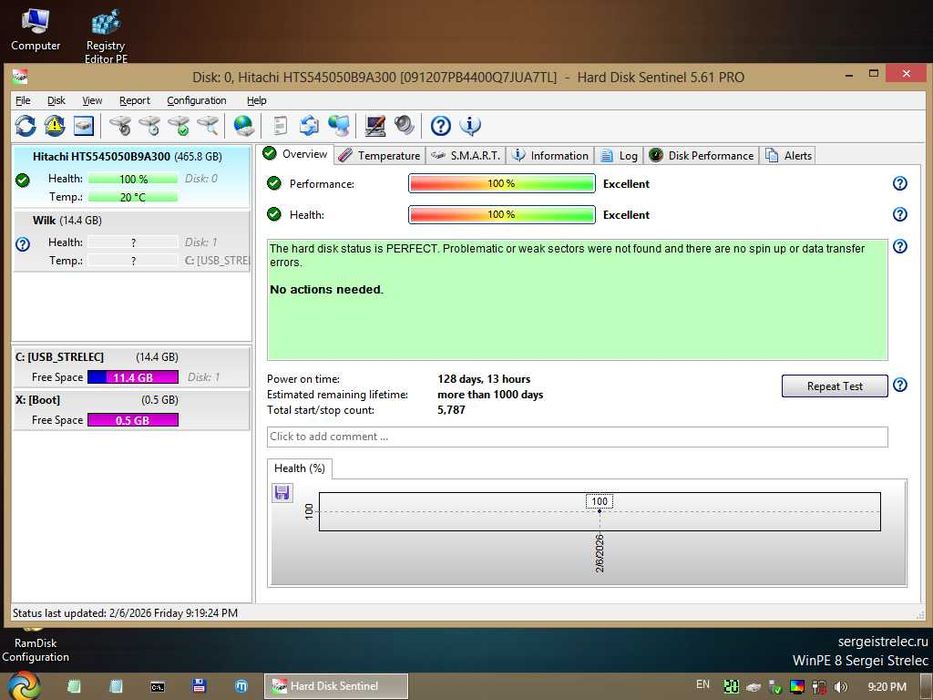
Task: Open the Configuration menu
Action: click(x=196, y=101)
